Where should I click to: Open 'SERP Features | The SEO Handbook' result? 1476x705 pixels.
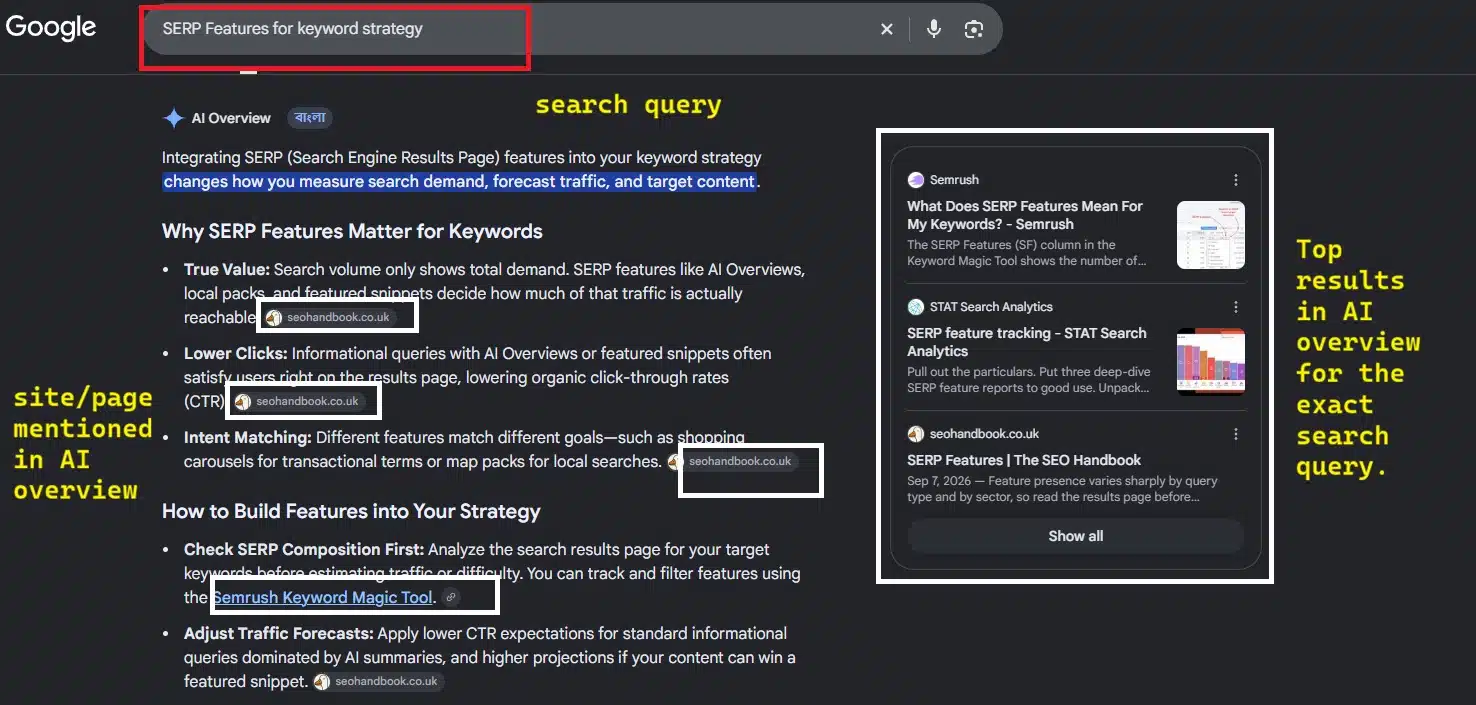point(1024,460)
